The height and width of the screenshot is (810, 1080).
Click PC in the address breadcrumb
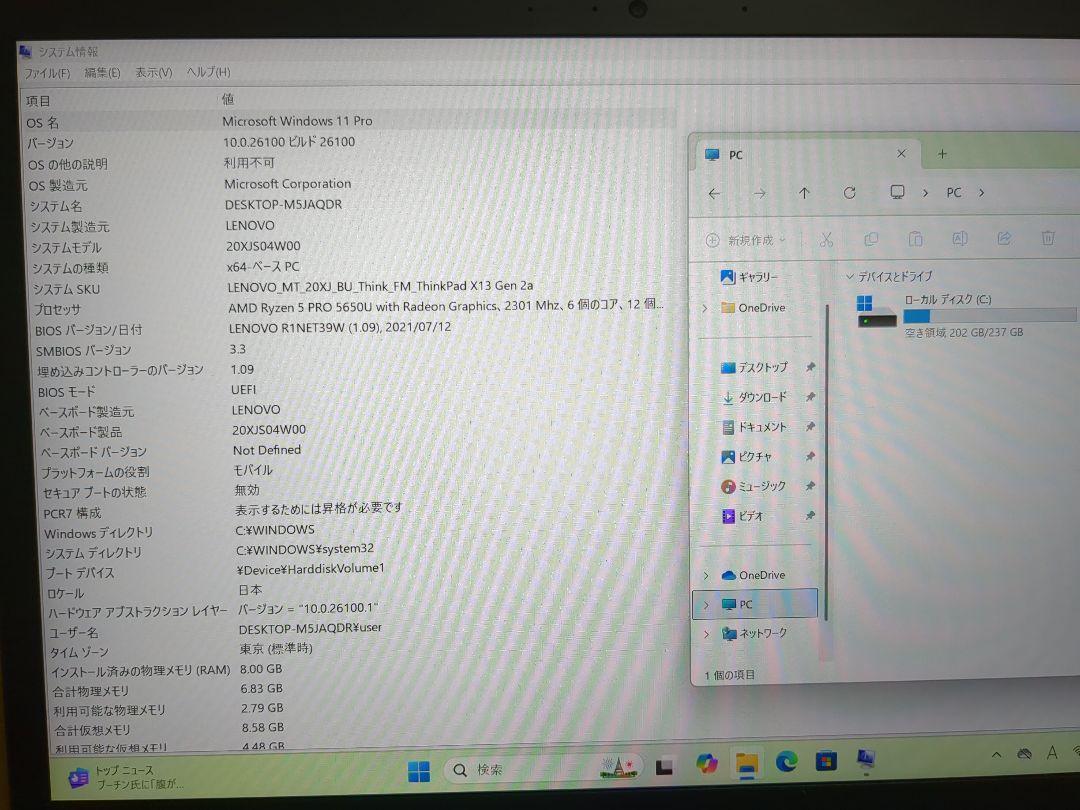[x=953, y=193]
